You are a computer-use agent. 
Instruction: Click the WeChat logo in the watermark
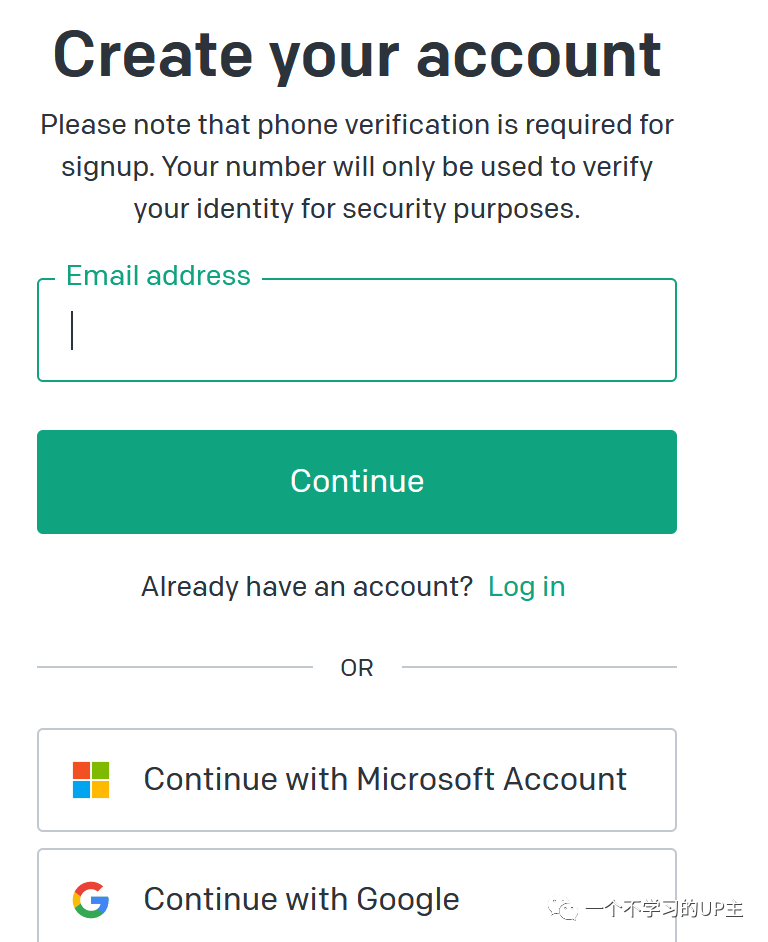click(x=566, y=909)
